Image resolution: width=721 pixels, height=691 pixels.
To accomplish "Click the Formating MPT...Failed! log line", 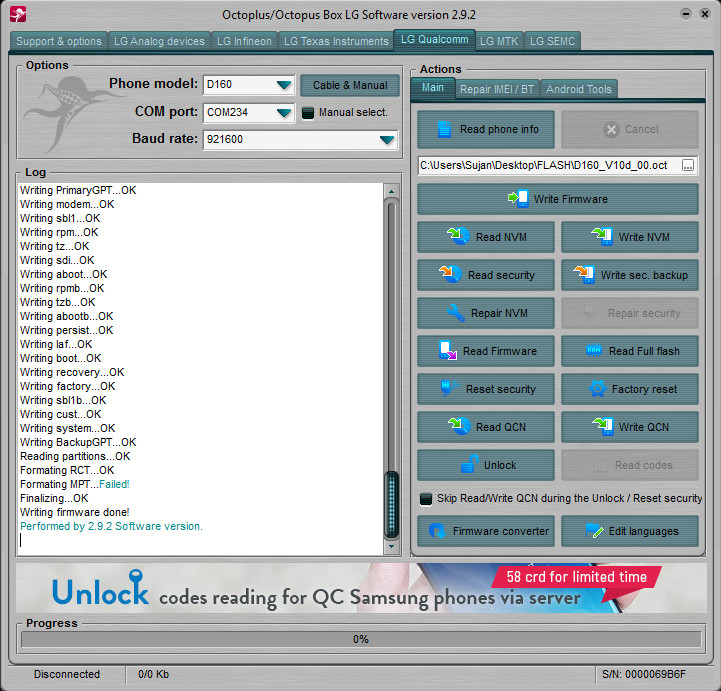I will point(74,484).
